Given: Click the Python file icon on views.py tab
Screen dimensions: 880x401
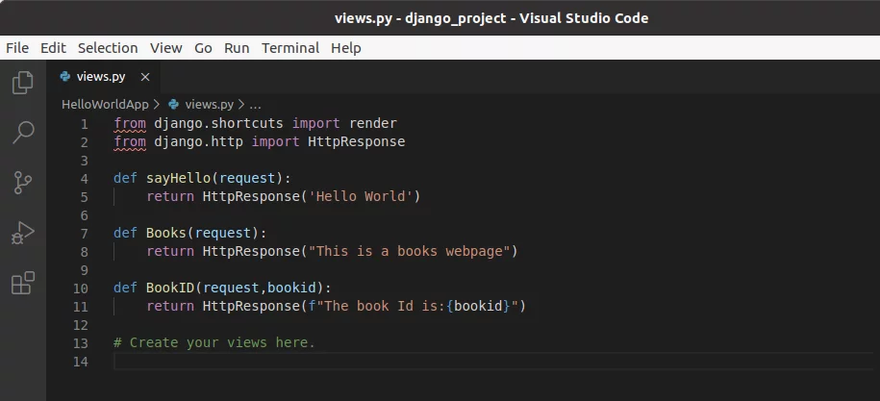Looking at the screenshot, I should [65, 77].
